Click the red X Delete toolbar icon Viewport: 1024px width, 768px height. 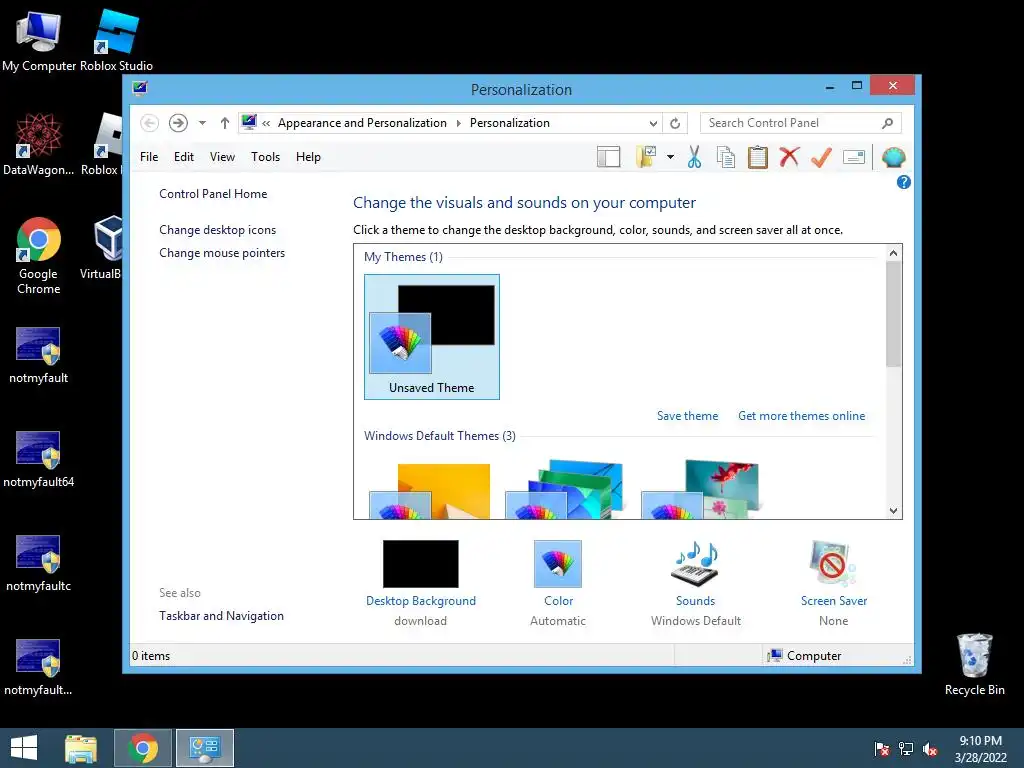pyautogui.click(x=789, y=157)
